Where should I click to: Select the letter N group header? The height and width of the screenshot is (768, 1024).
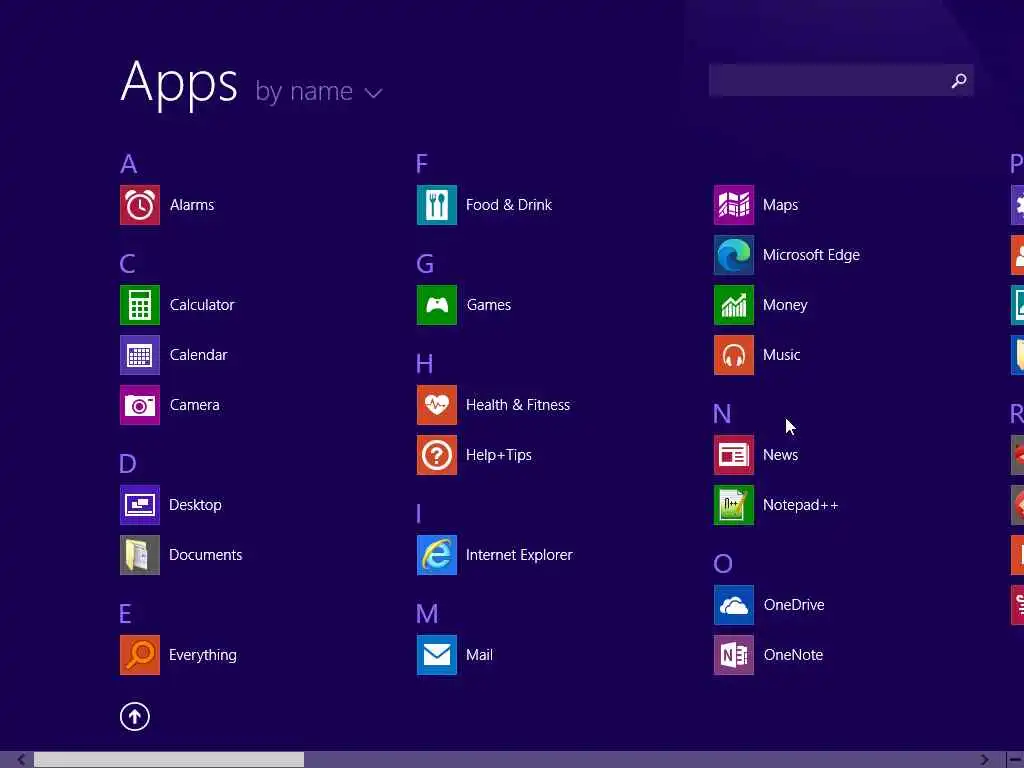pyautogui.click(x=722, y=414)
